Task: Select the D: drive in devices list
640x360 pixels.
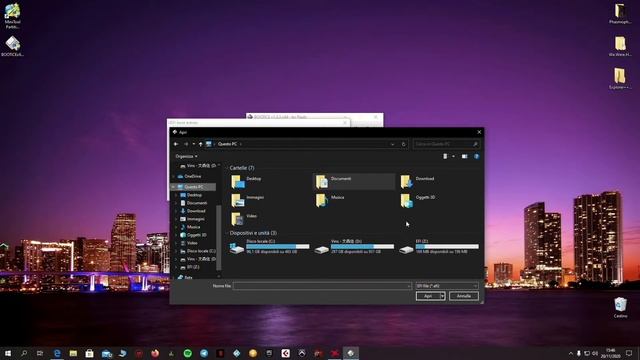Action: click(x=354, y=247)
